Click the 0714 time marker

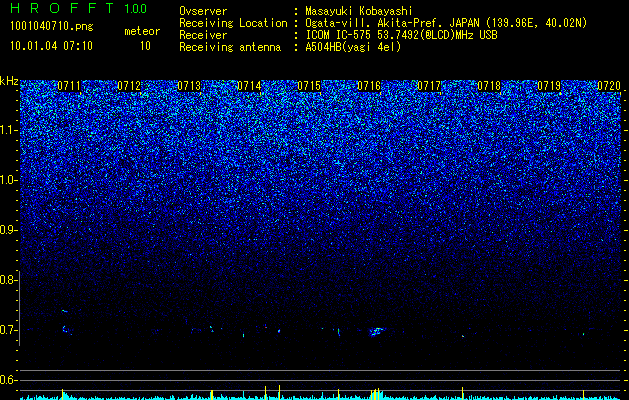249,86
